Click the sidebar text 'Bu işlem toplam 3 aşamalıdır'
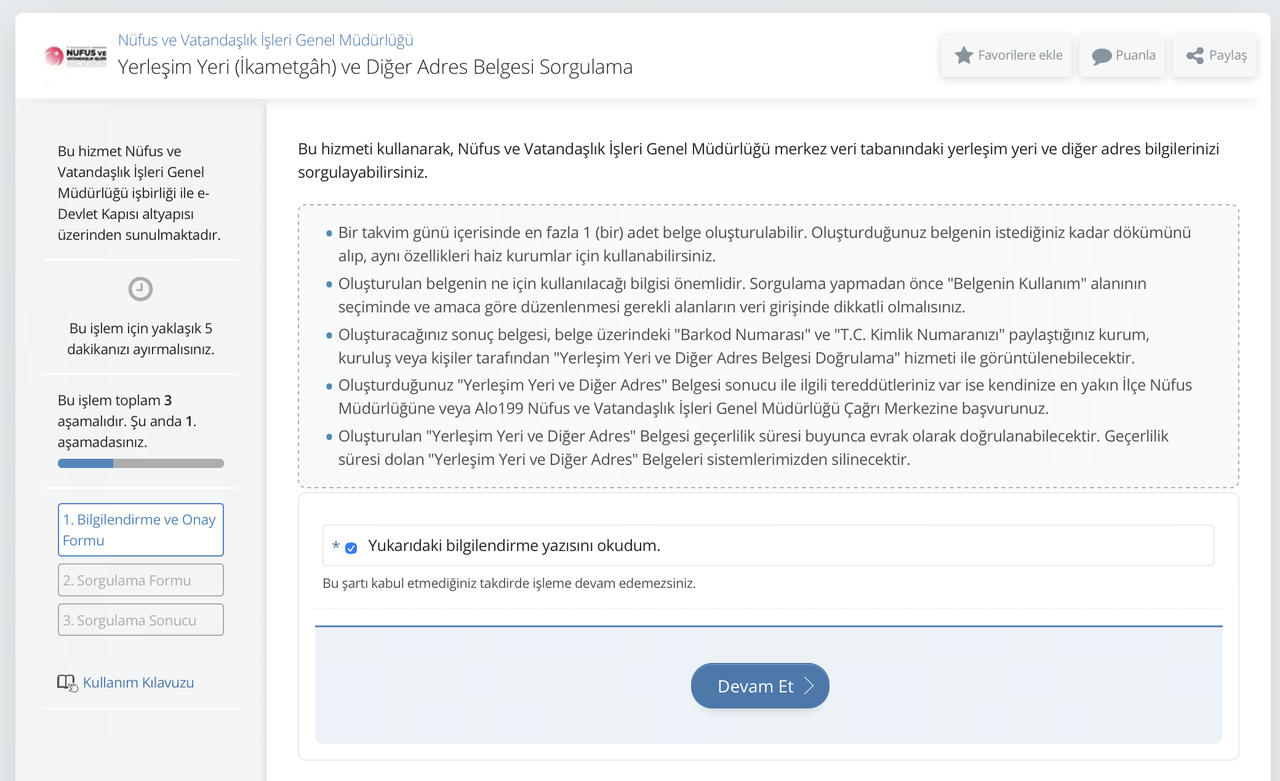1280x781 pixels. 128,421
